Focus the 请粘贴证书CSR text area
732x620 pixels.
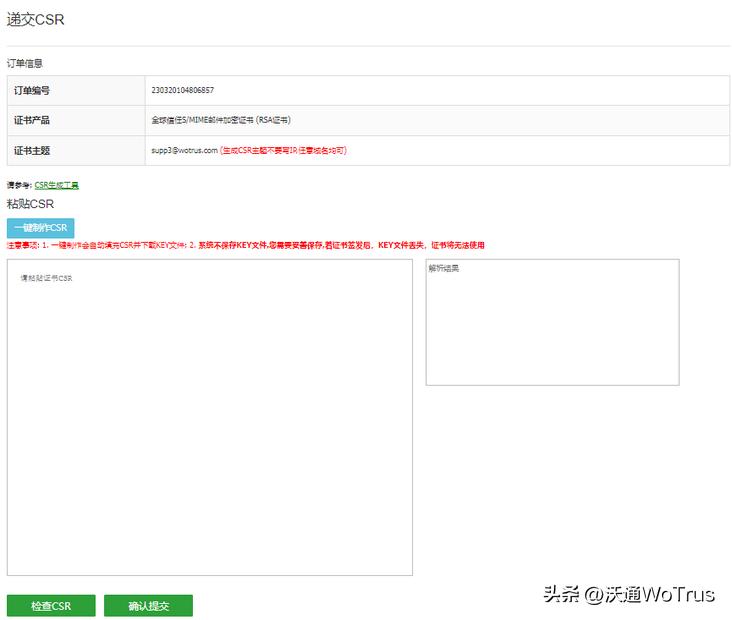[x=210, y=417]
